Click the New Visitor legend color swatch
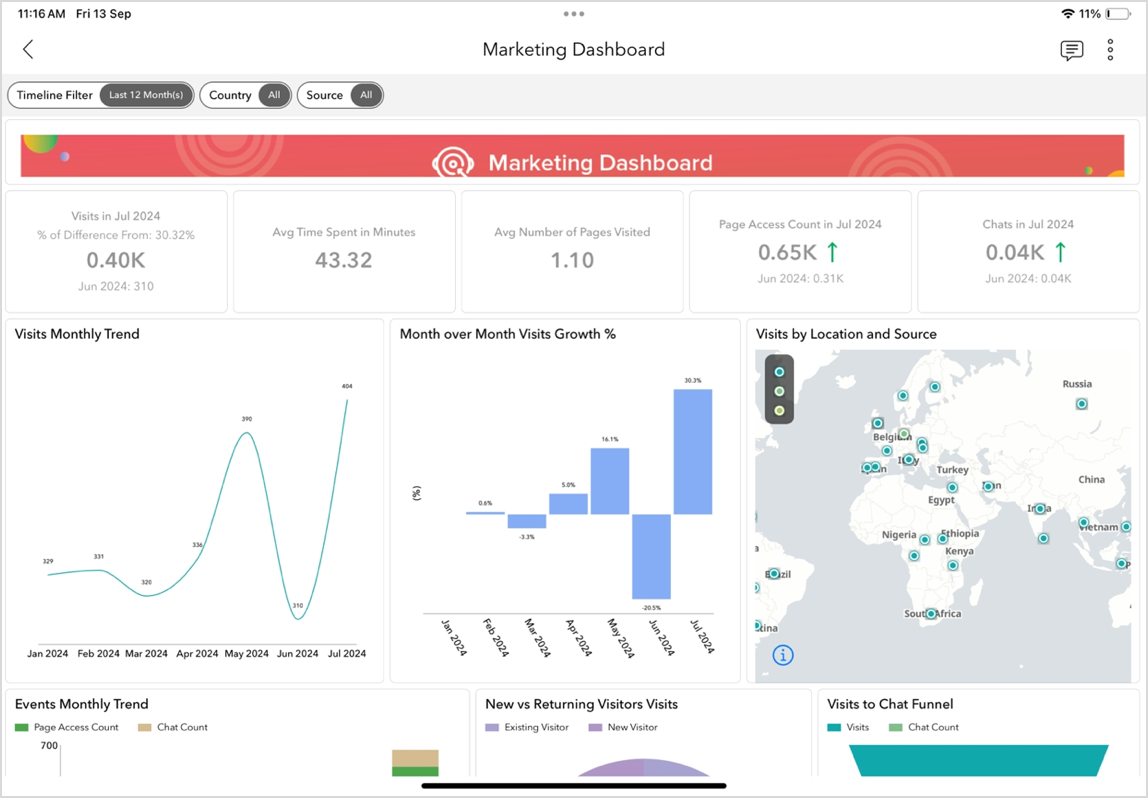Viewport: 1148px width, 798px height. [596, 727]
